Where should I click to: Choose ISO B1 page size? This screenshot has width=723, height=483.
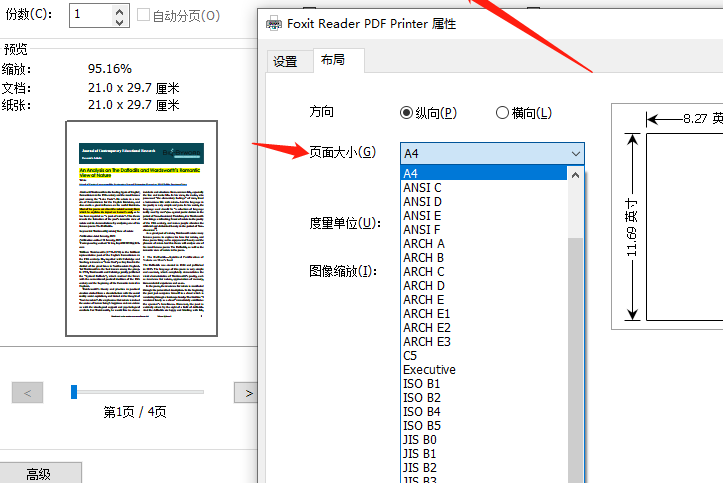tap(484, 384)
